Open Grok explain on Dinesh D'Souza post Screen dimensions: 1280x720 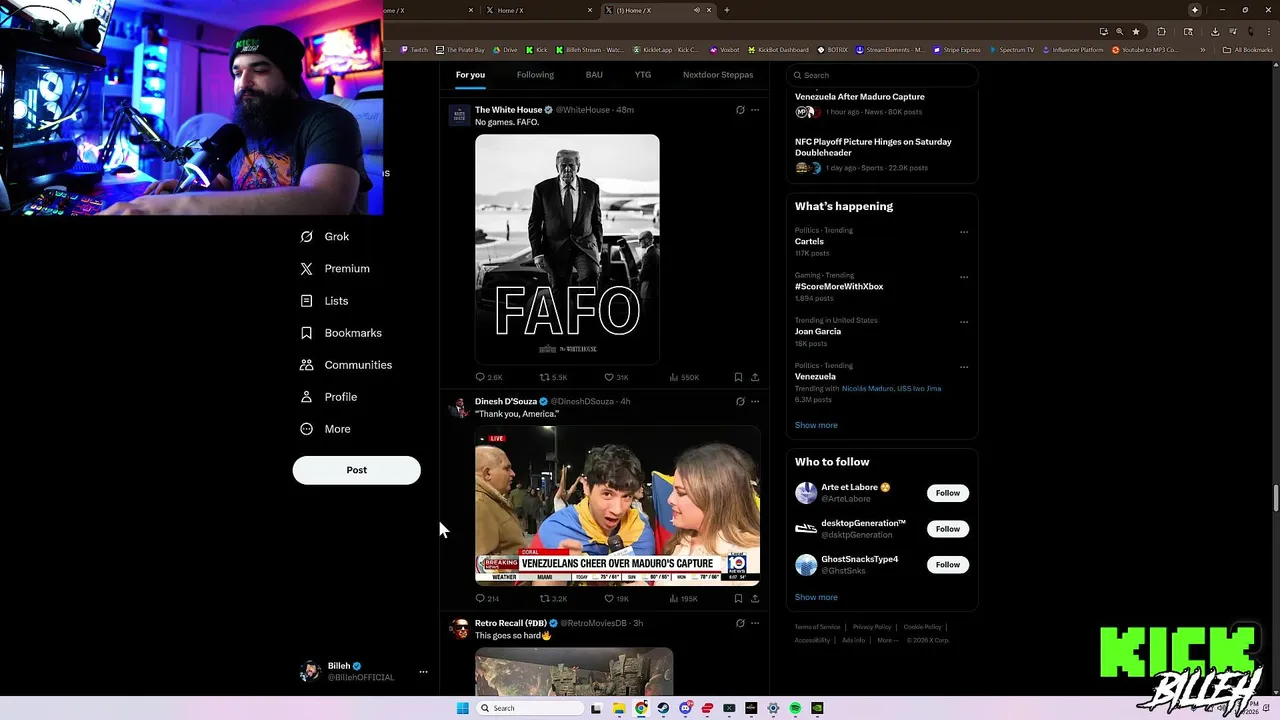[740, 402]
